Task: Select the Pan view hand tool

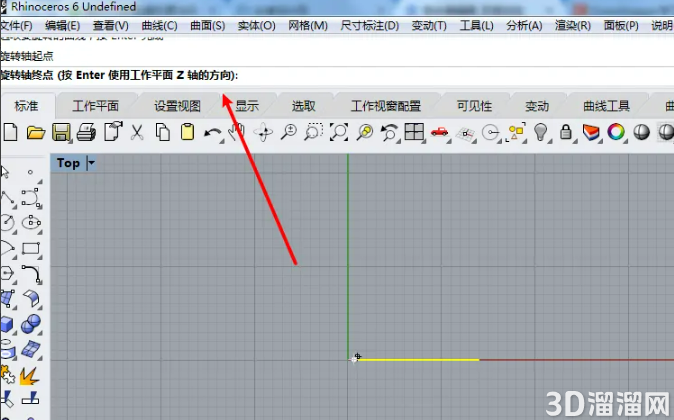Action: click(237, 132)
